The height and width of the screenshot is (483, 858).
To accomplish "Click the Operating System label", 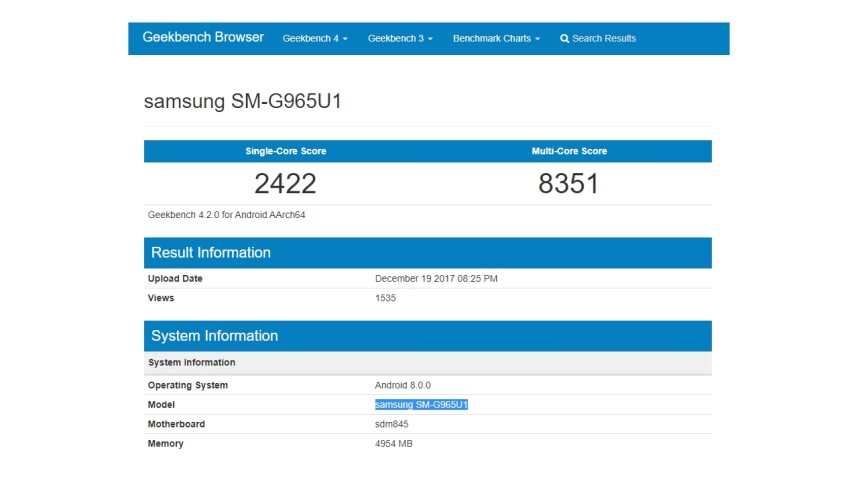I will pos(188,385).
